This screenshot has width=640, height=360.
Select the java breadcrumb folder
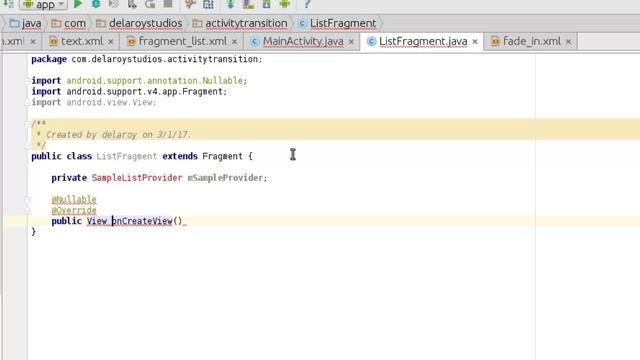click(x=25, y=24)
